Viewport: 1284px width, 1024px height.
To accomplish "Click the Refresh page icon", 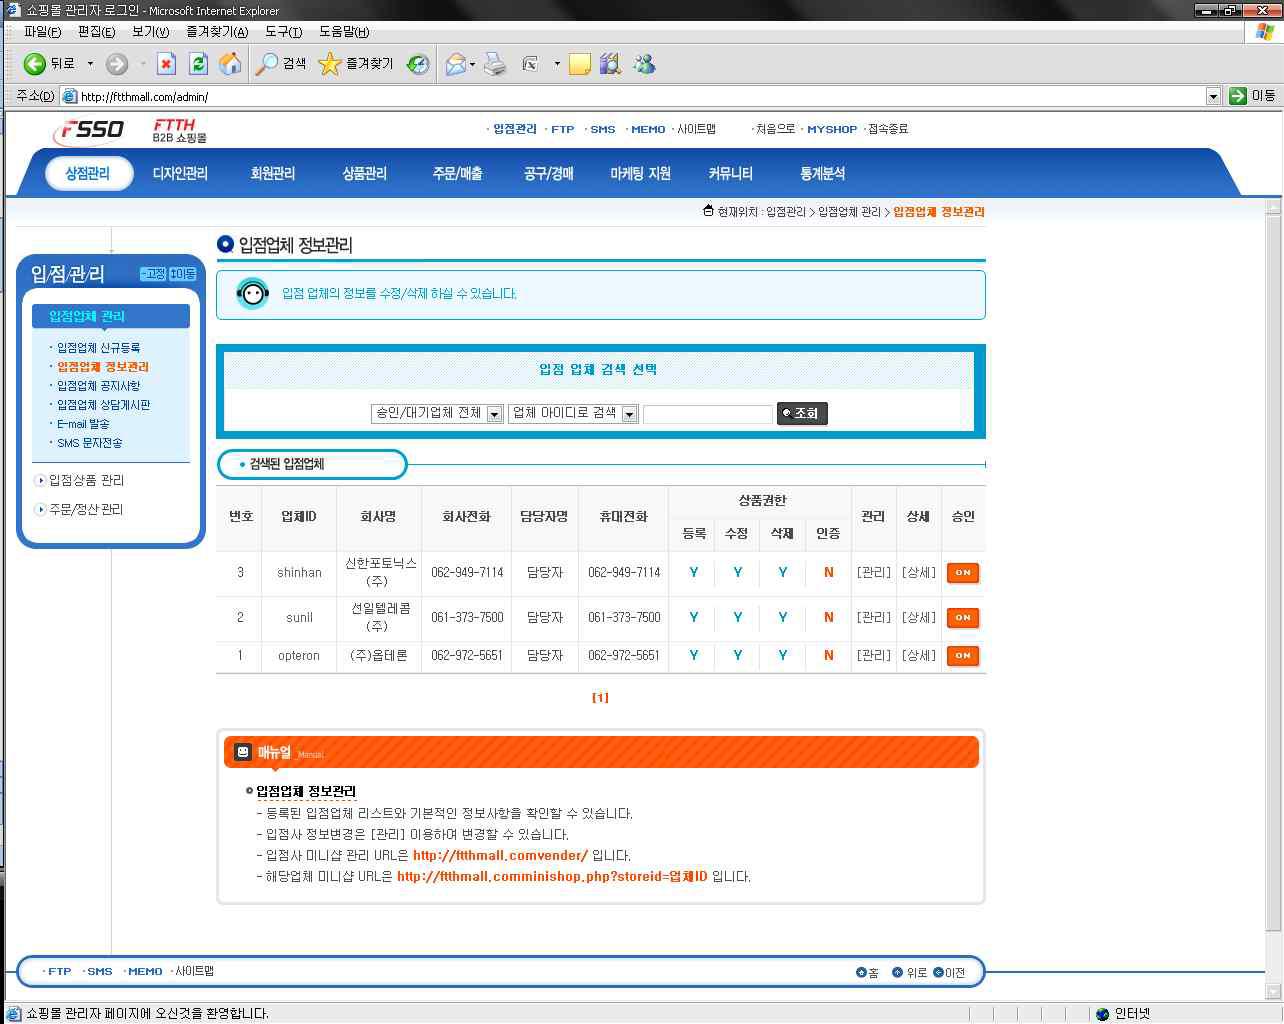I will [198, 64].
